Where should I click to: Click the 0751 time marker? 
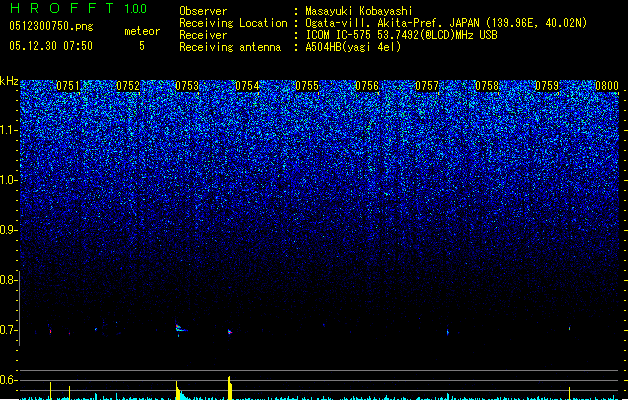pos(68,86)
